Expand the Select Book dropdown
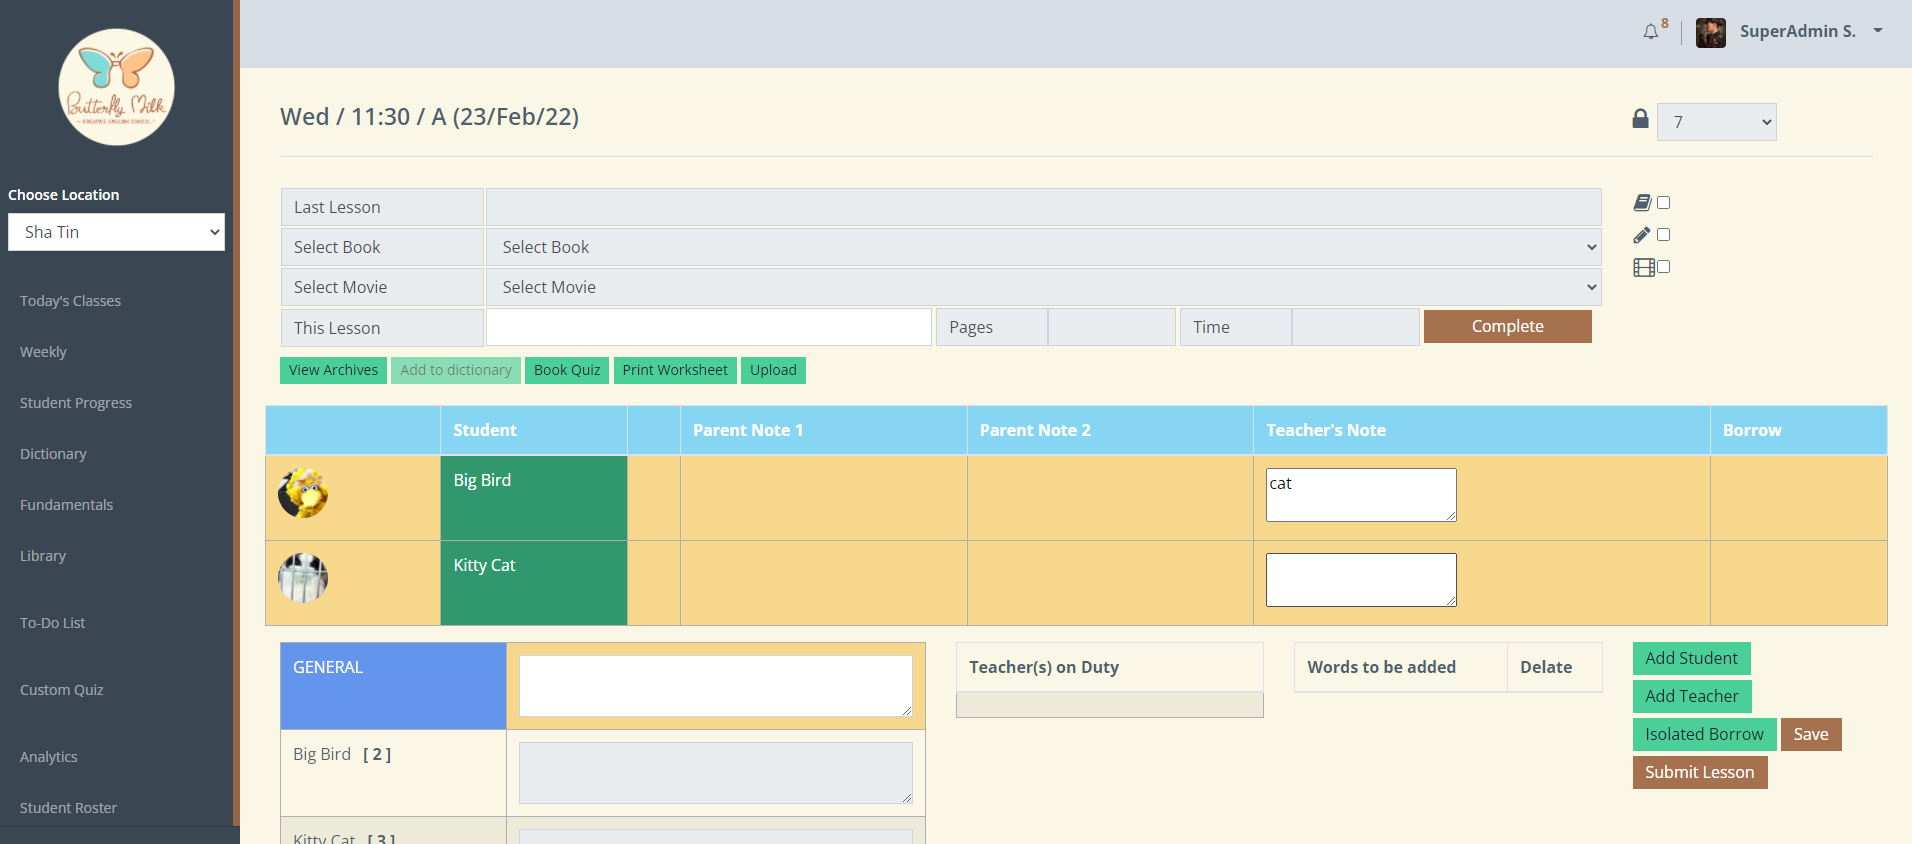The width and height of the screenshot is (1912, 844). pos(1043,247)
